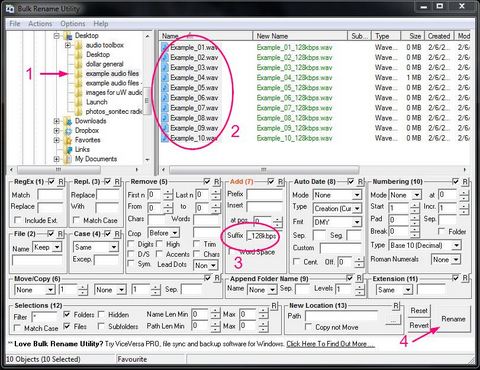Select the Favorites star icon
Image resolution: width=480 pixels, height=370 pixels.
tap(68, 140)
